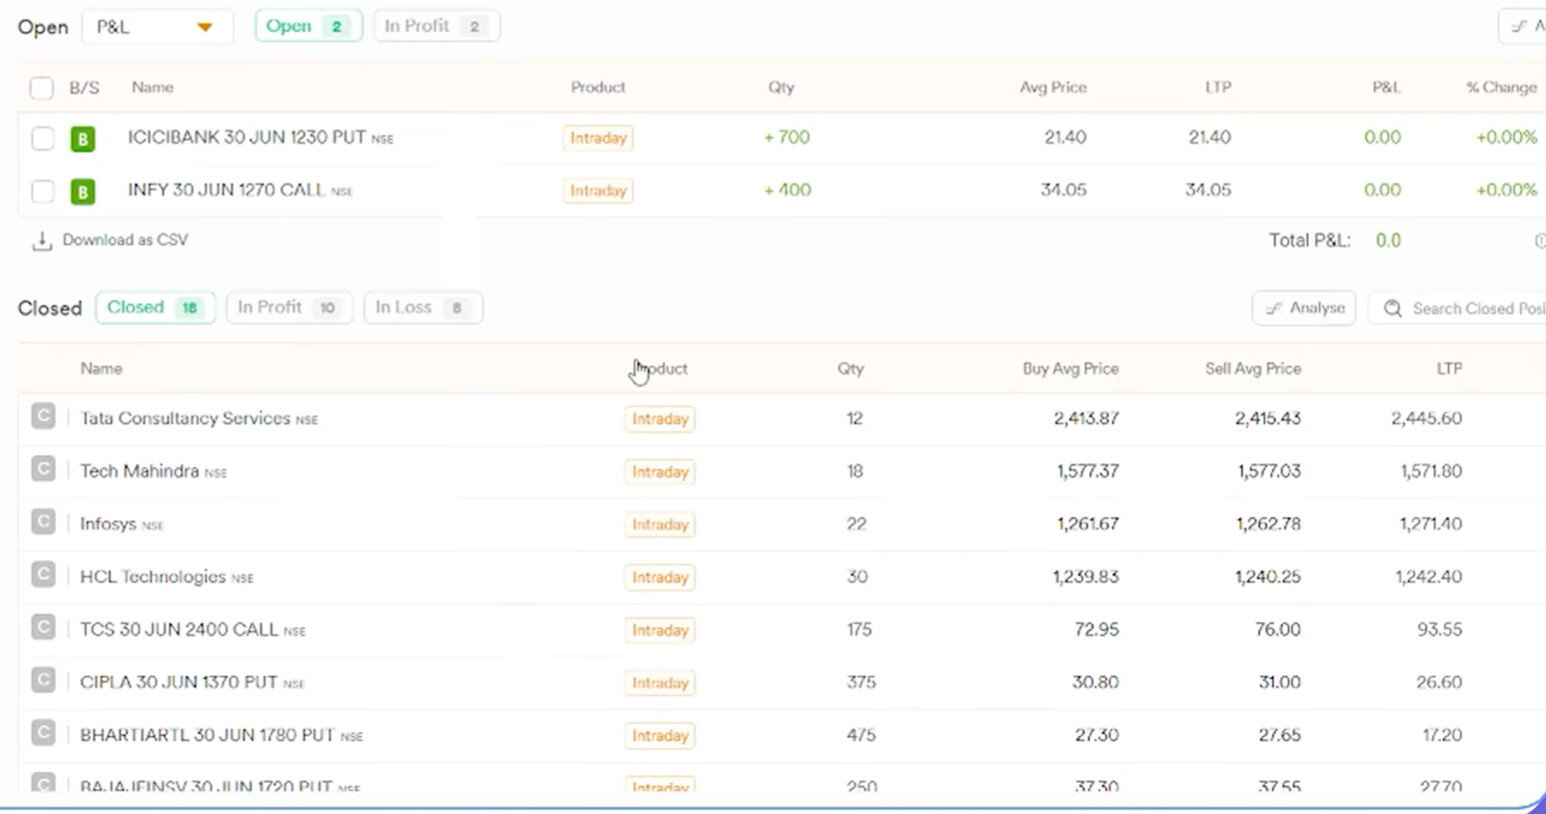
Task: Select the In Profit filter for open positions
Action: pyautogui.click(x=435, y=26)
